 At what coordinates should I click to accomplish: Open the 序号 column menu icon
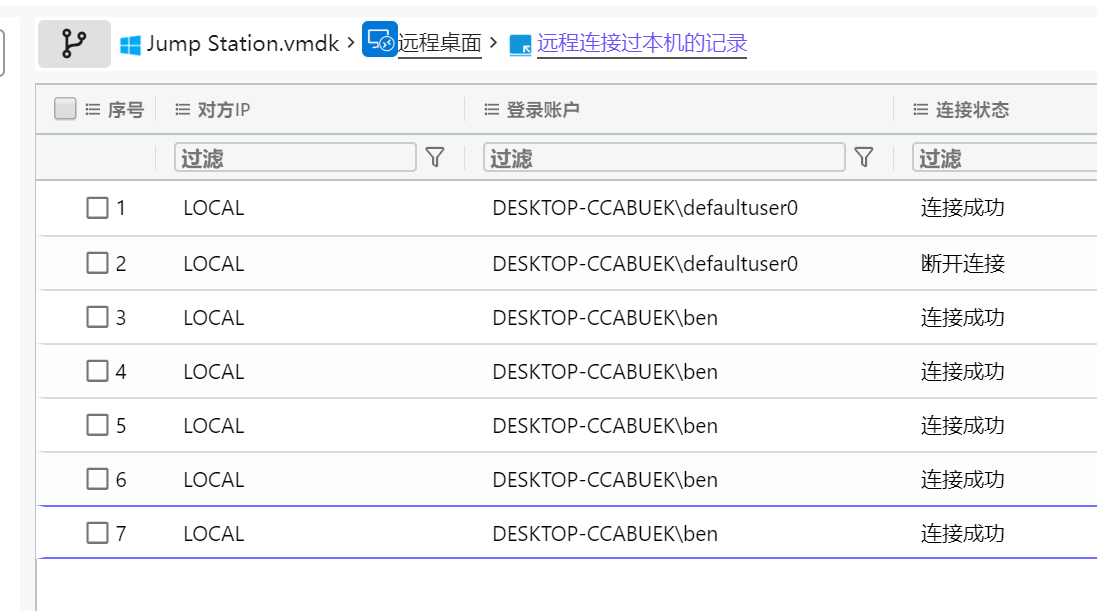(93, 109)
